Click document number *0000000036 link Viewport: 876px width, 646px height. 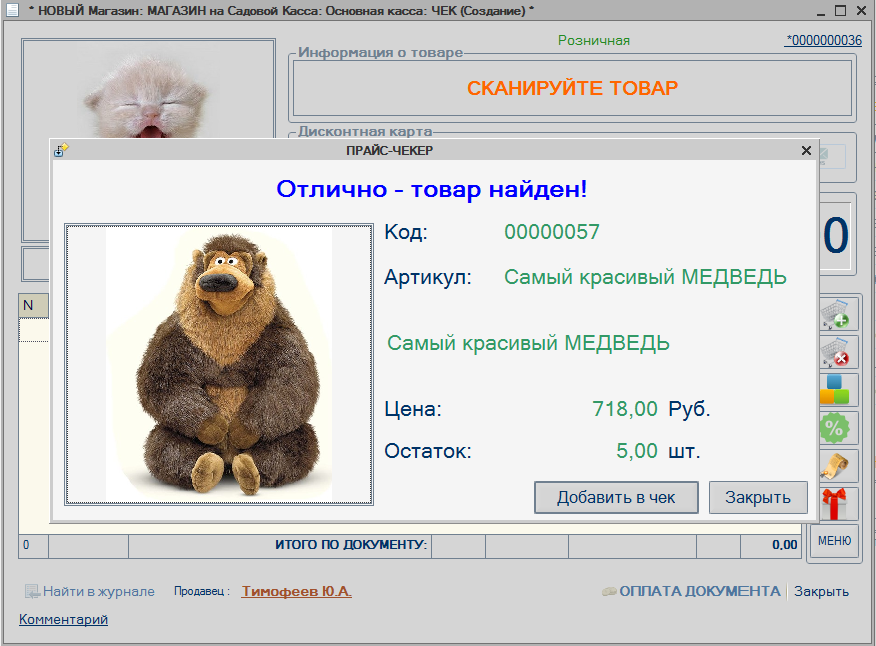click(823, 40)
